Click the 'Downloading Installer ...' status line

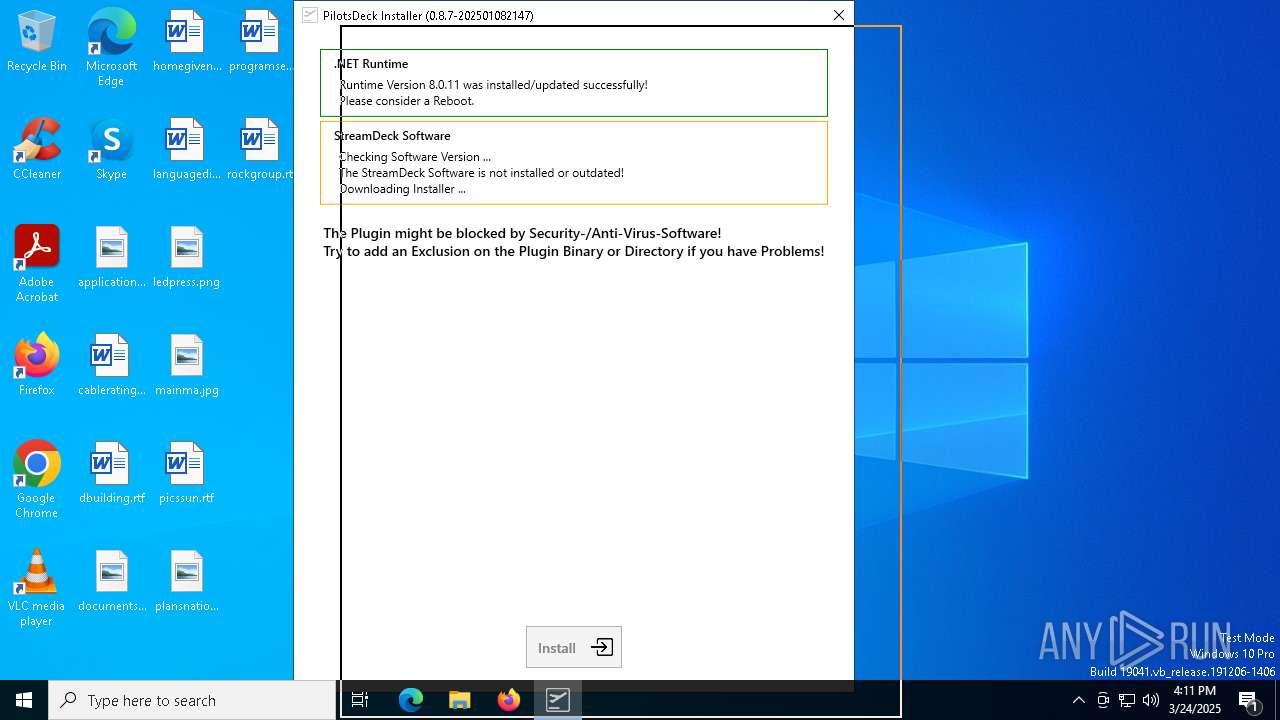click(402, 189)
